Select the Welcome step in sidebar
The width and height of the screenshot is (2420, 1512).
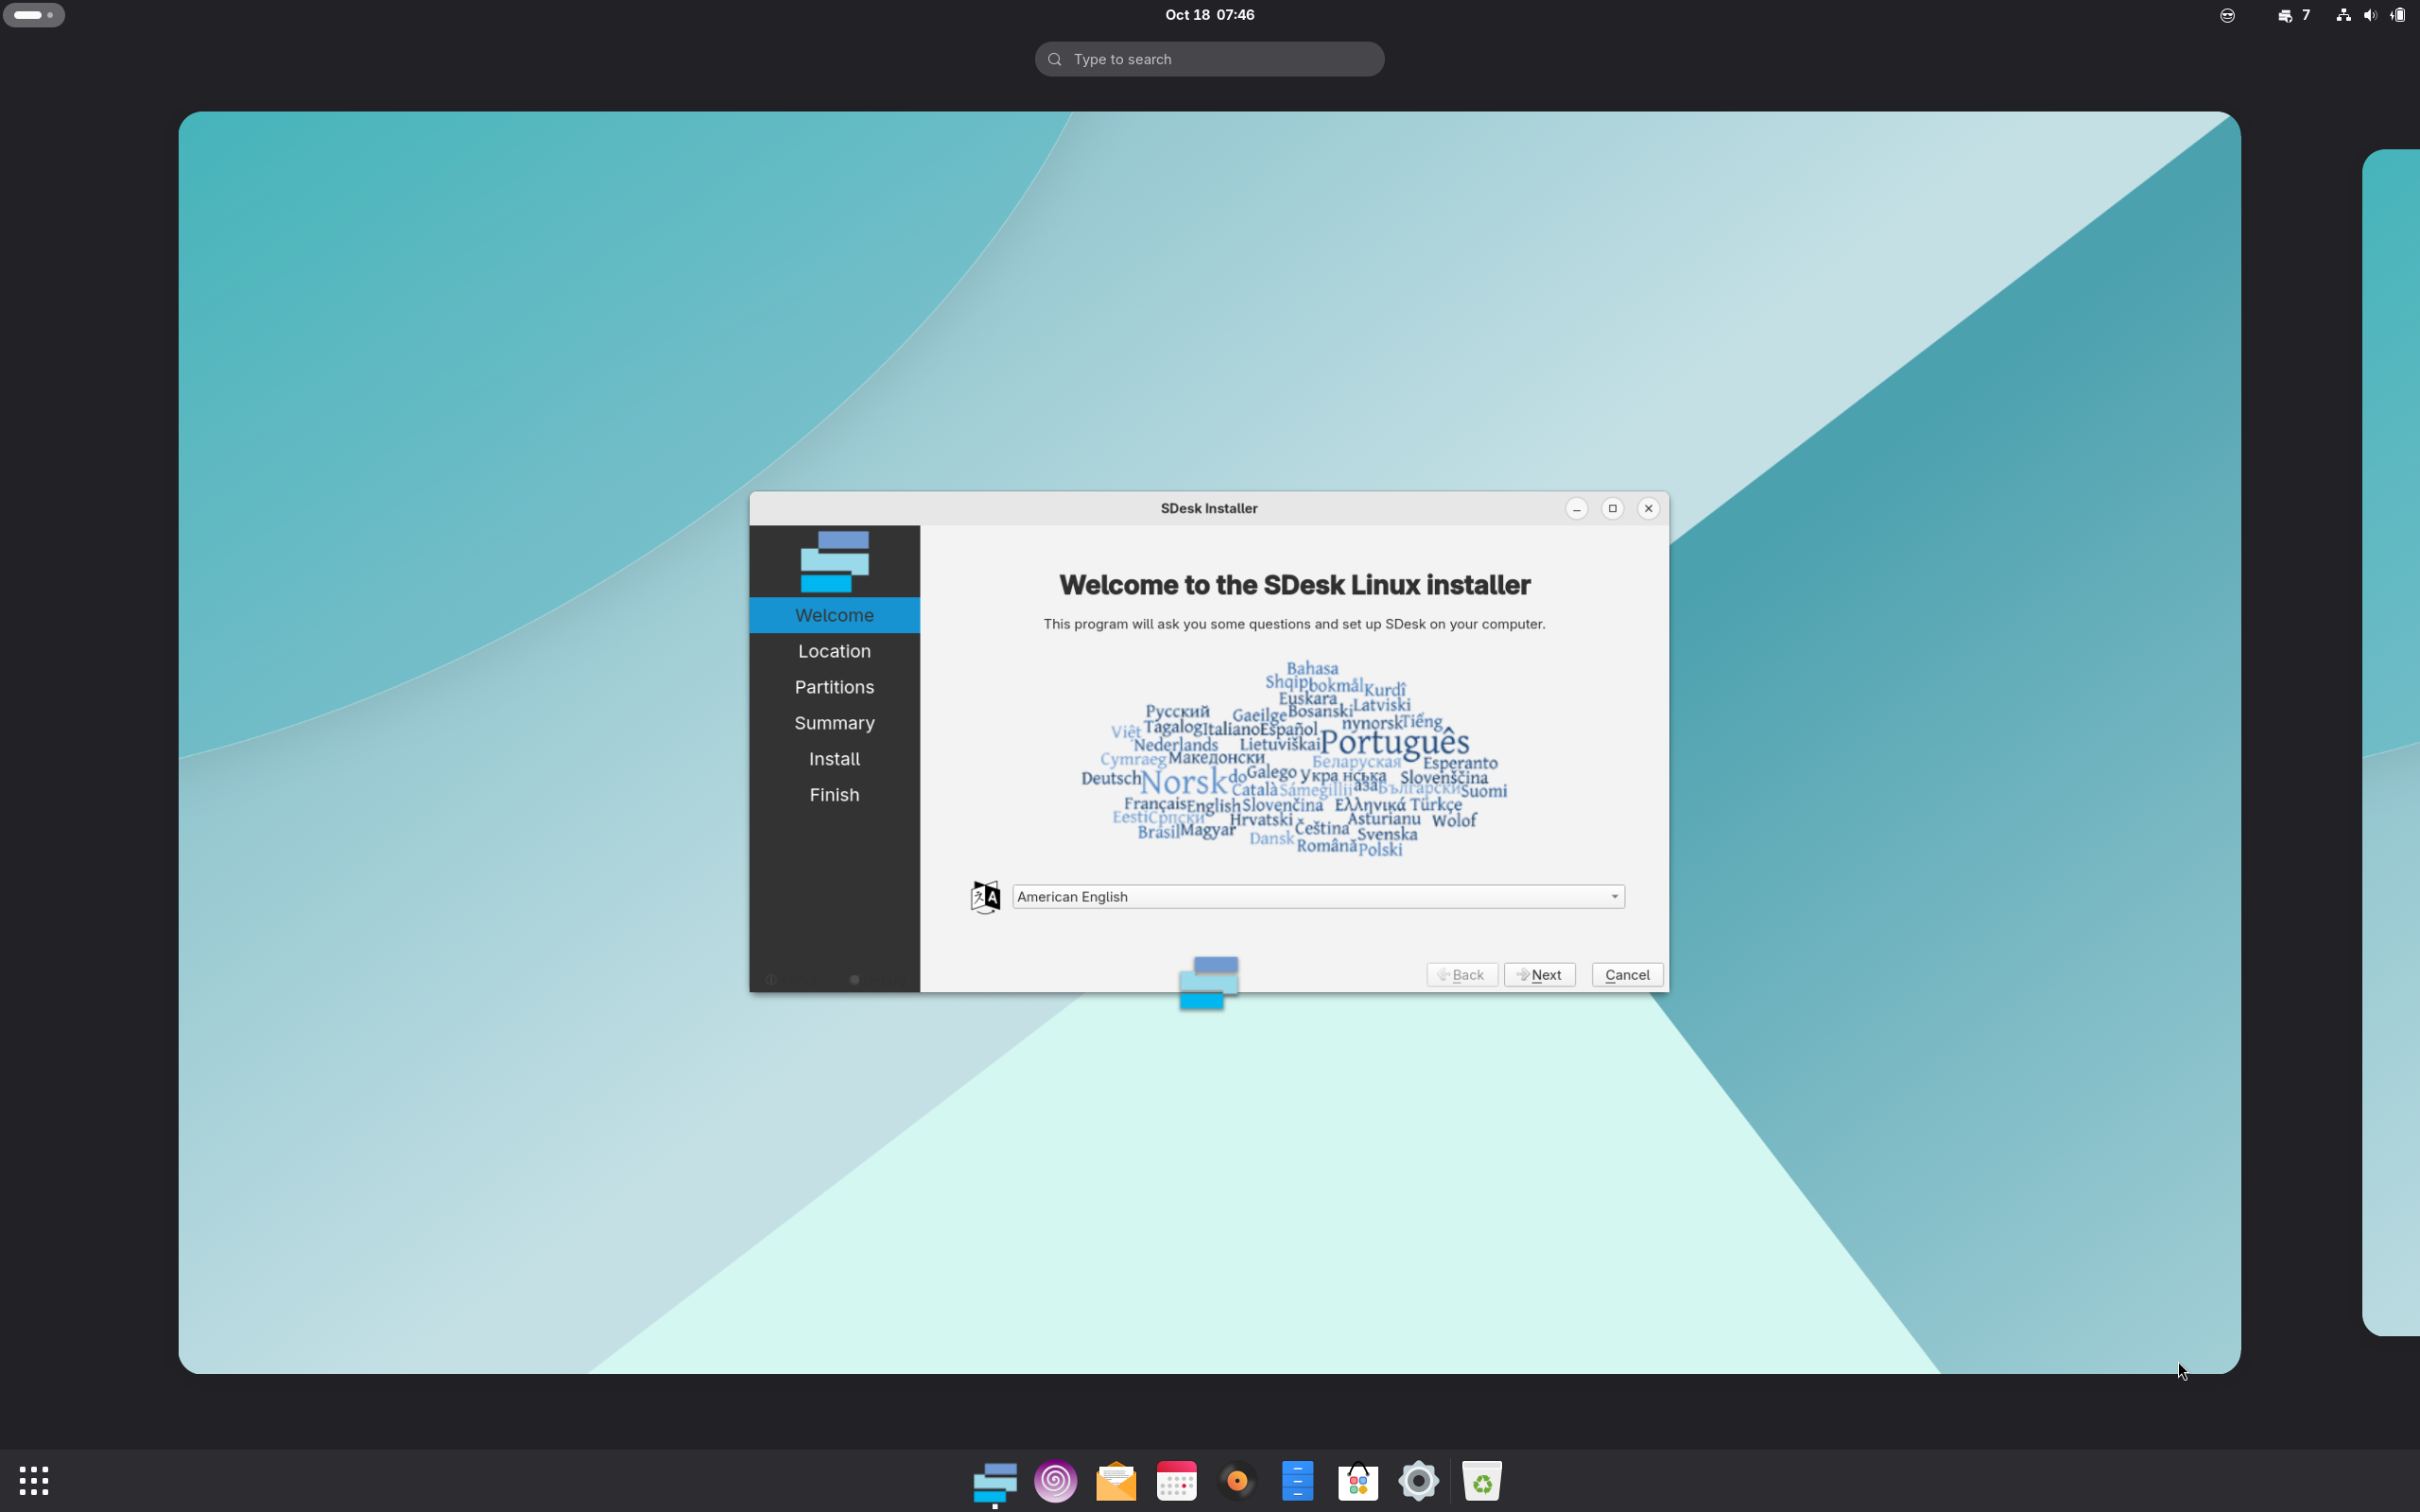834,615
